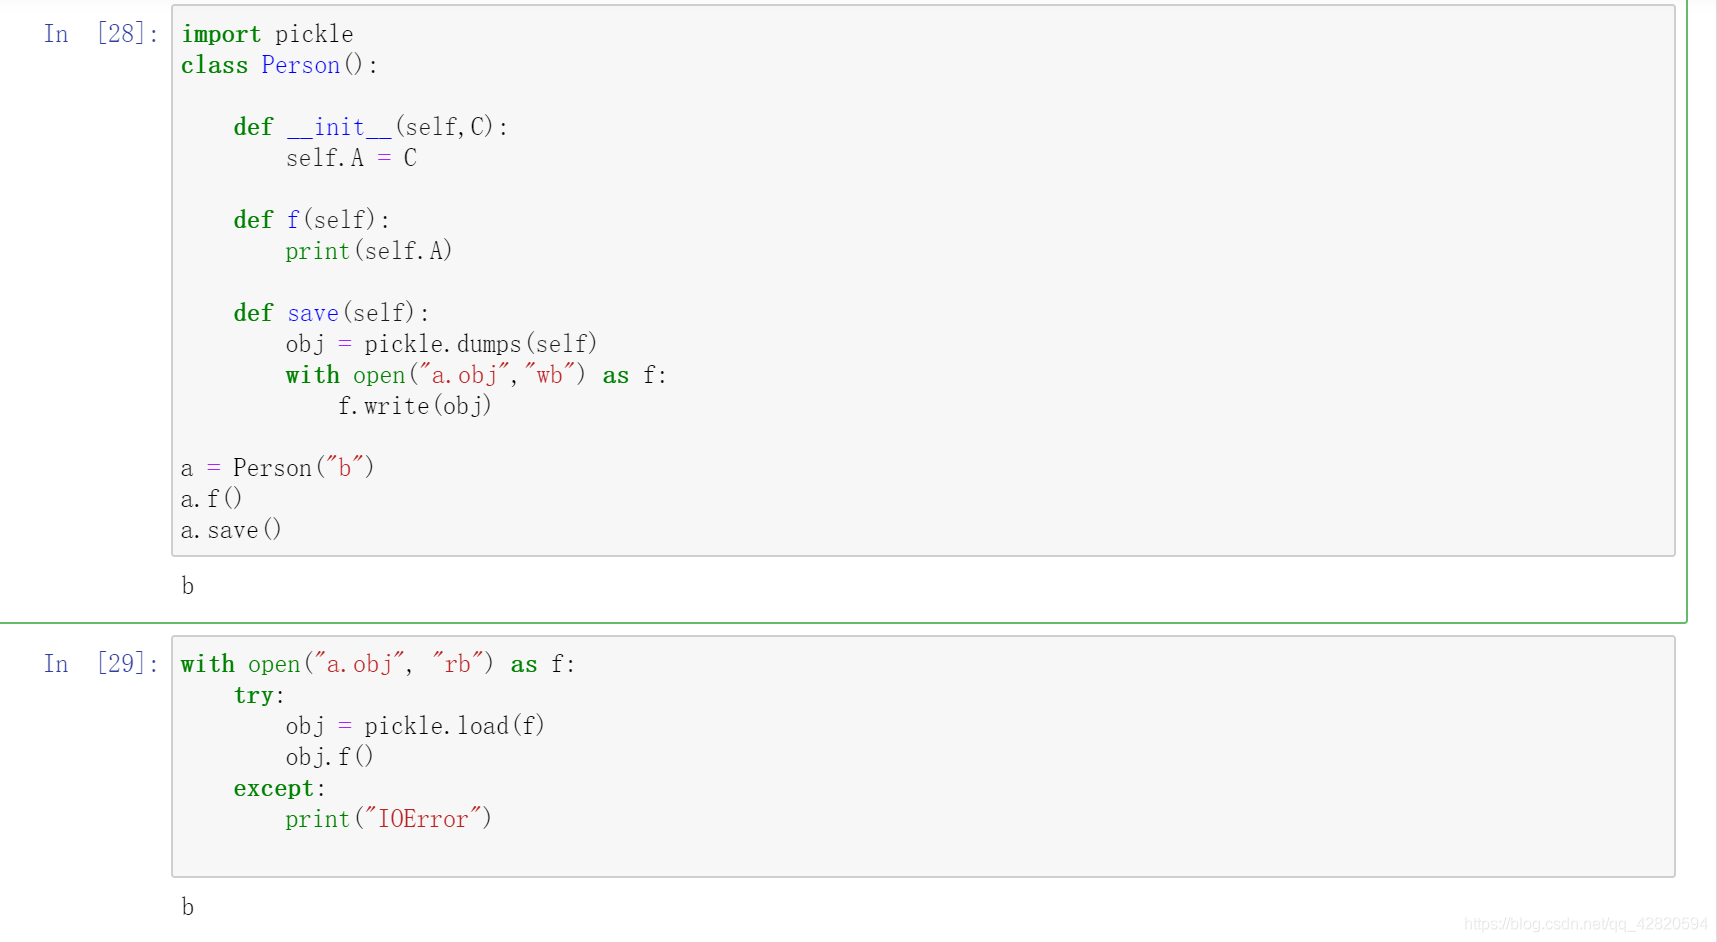Place cursor on the 'a.save()' line
The height and width of the screenshot is (942, 1717).
231,530
